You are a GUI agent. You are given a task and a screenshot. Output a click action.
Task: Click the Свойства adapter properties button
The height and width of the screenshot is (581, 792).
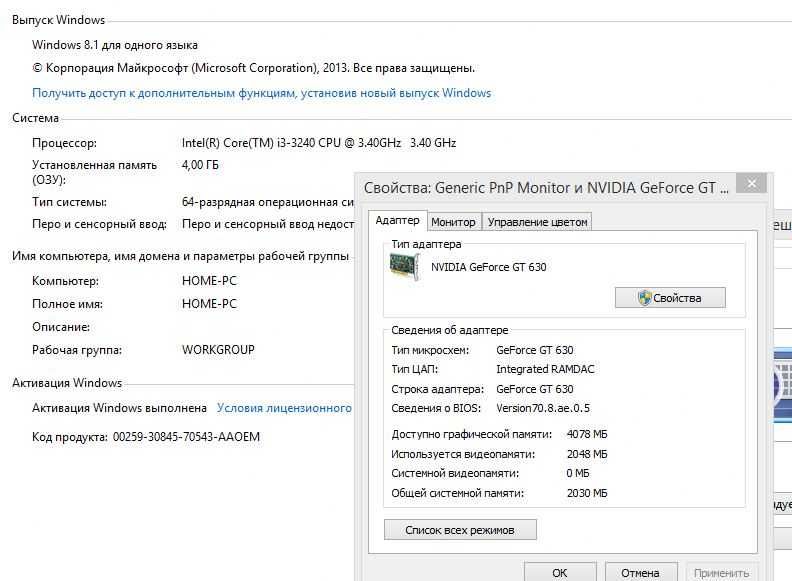[x=670, y=298]
